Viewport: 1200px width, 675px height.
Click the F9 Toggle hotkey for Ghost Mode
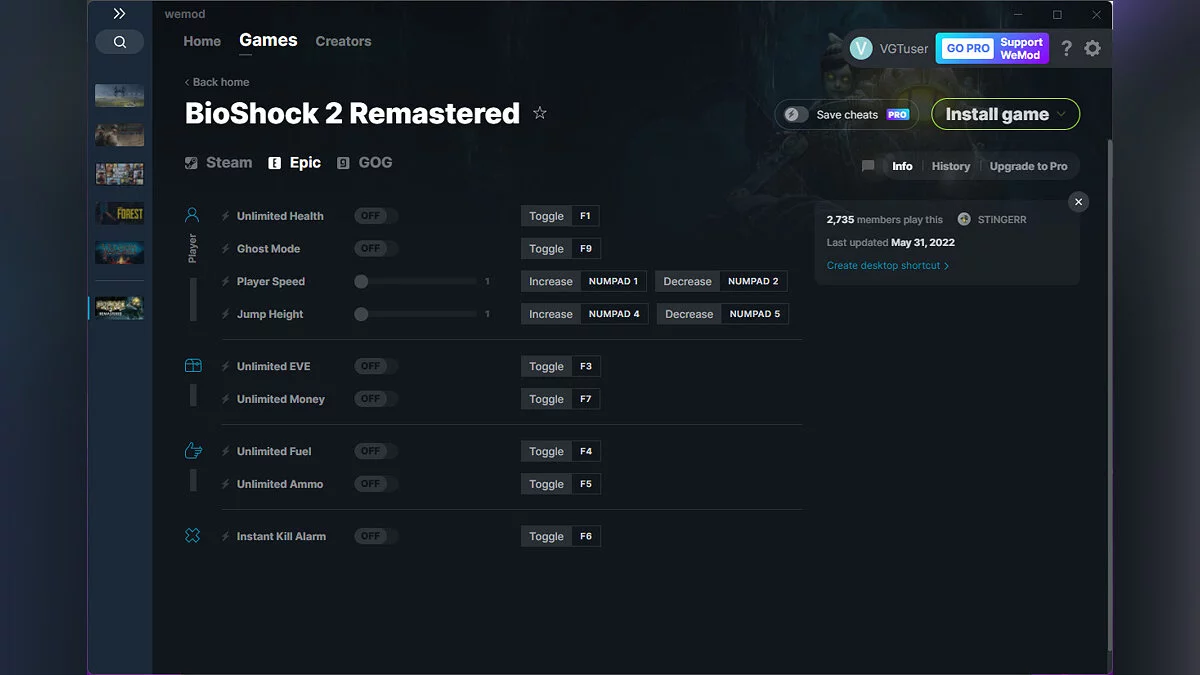click(560, 248)
